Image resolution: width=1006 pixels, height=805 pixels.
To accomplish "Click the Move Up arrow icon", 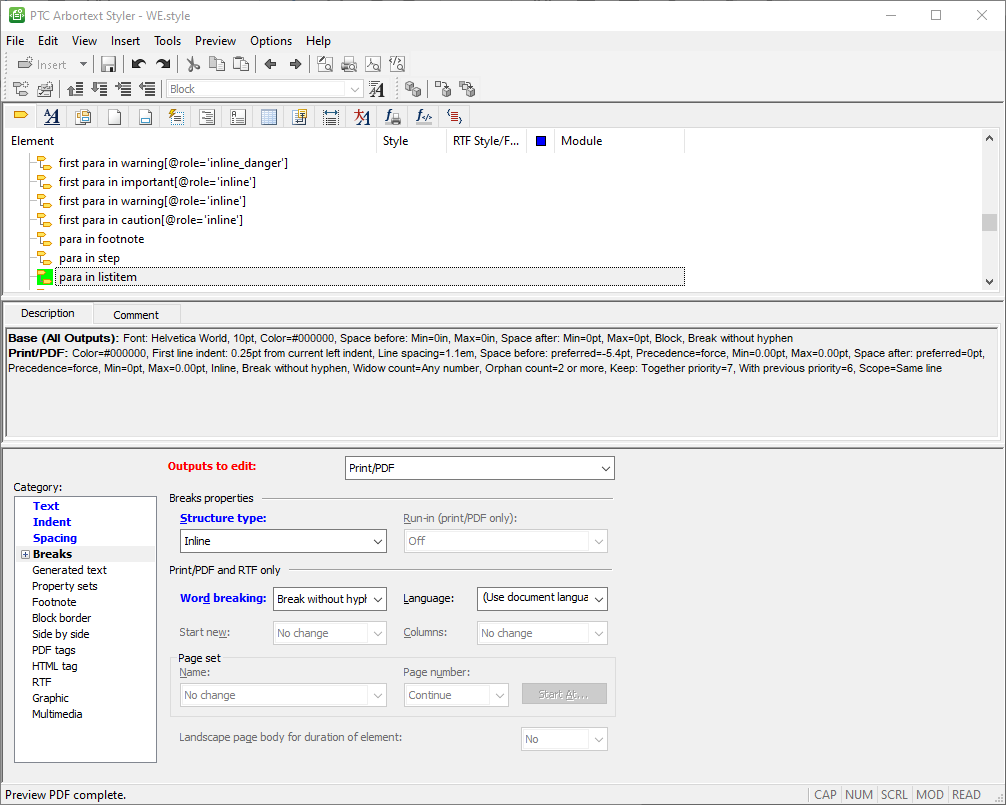I will (75, 89).
